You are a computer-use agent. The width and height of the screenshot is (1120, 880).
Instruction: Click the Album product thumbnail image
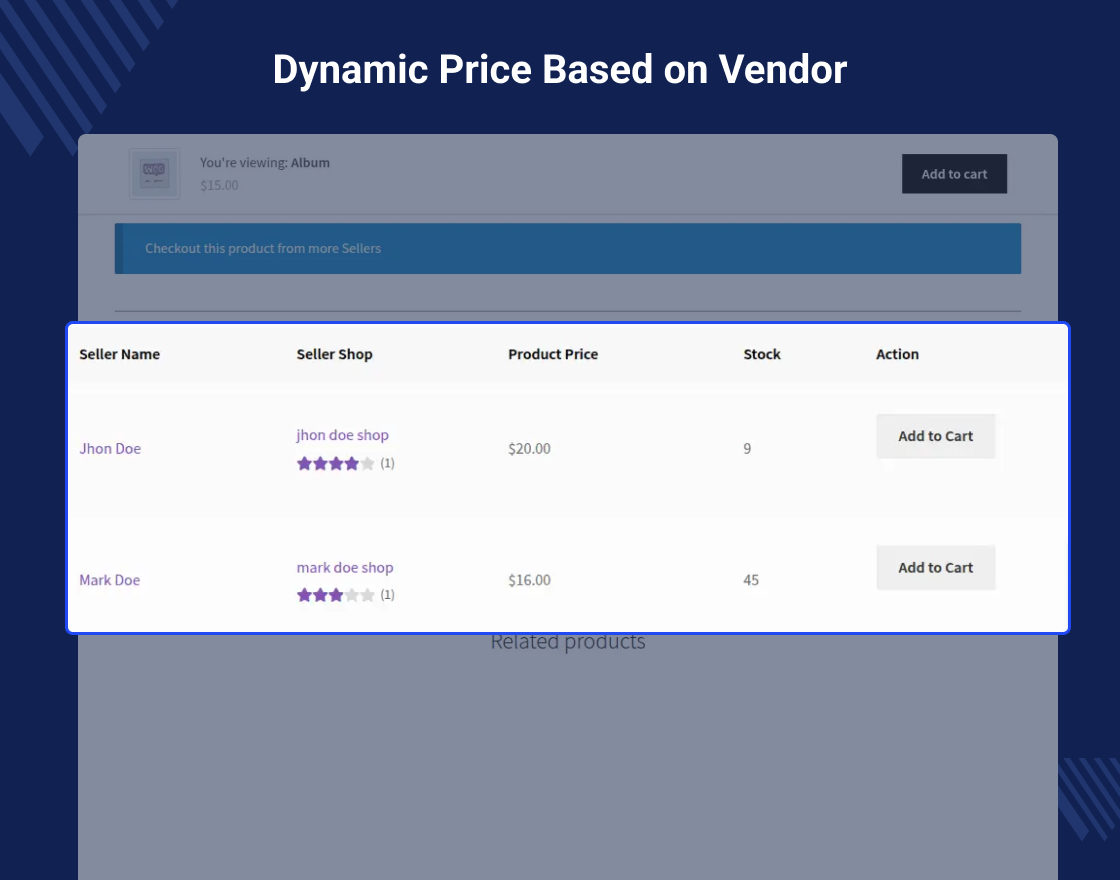pyautogui.click(x=154, y=174)
